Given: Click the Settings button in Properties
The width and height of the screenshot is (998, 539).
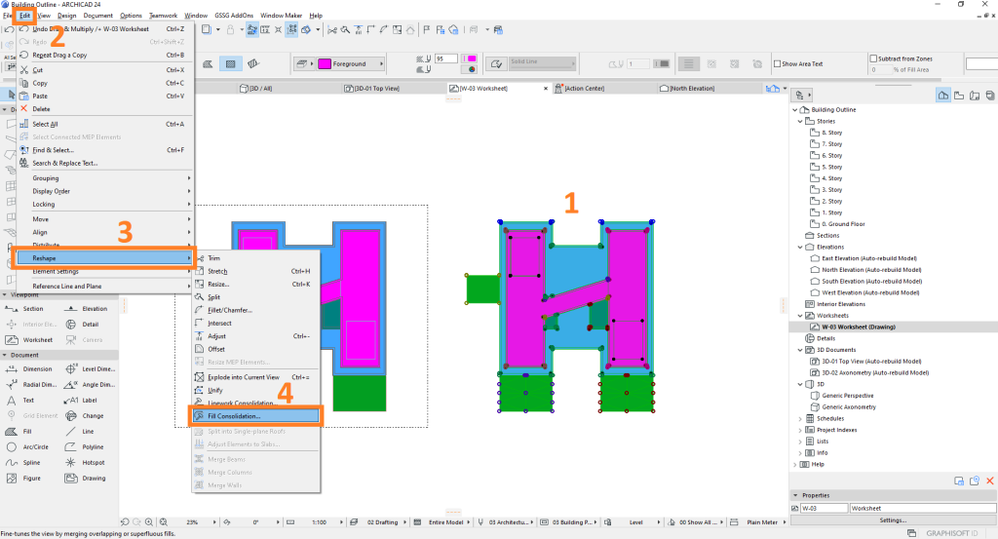Looking at the screenshot, I should coord(892,520).
